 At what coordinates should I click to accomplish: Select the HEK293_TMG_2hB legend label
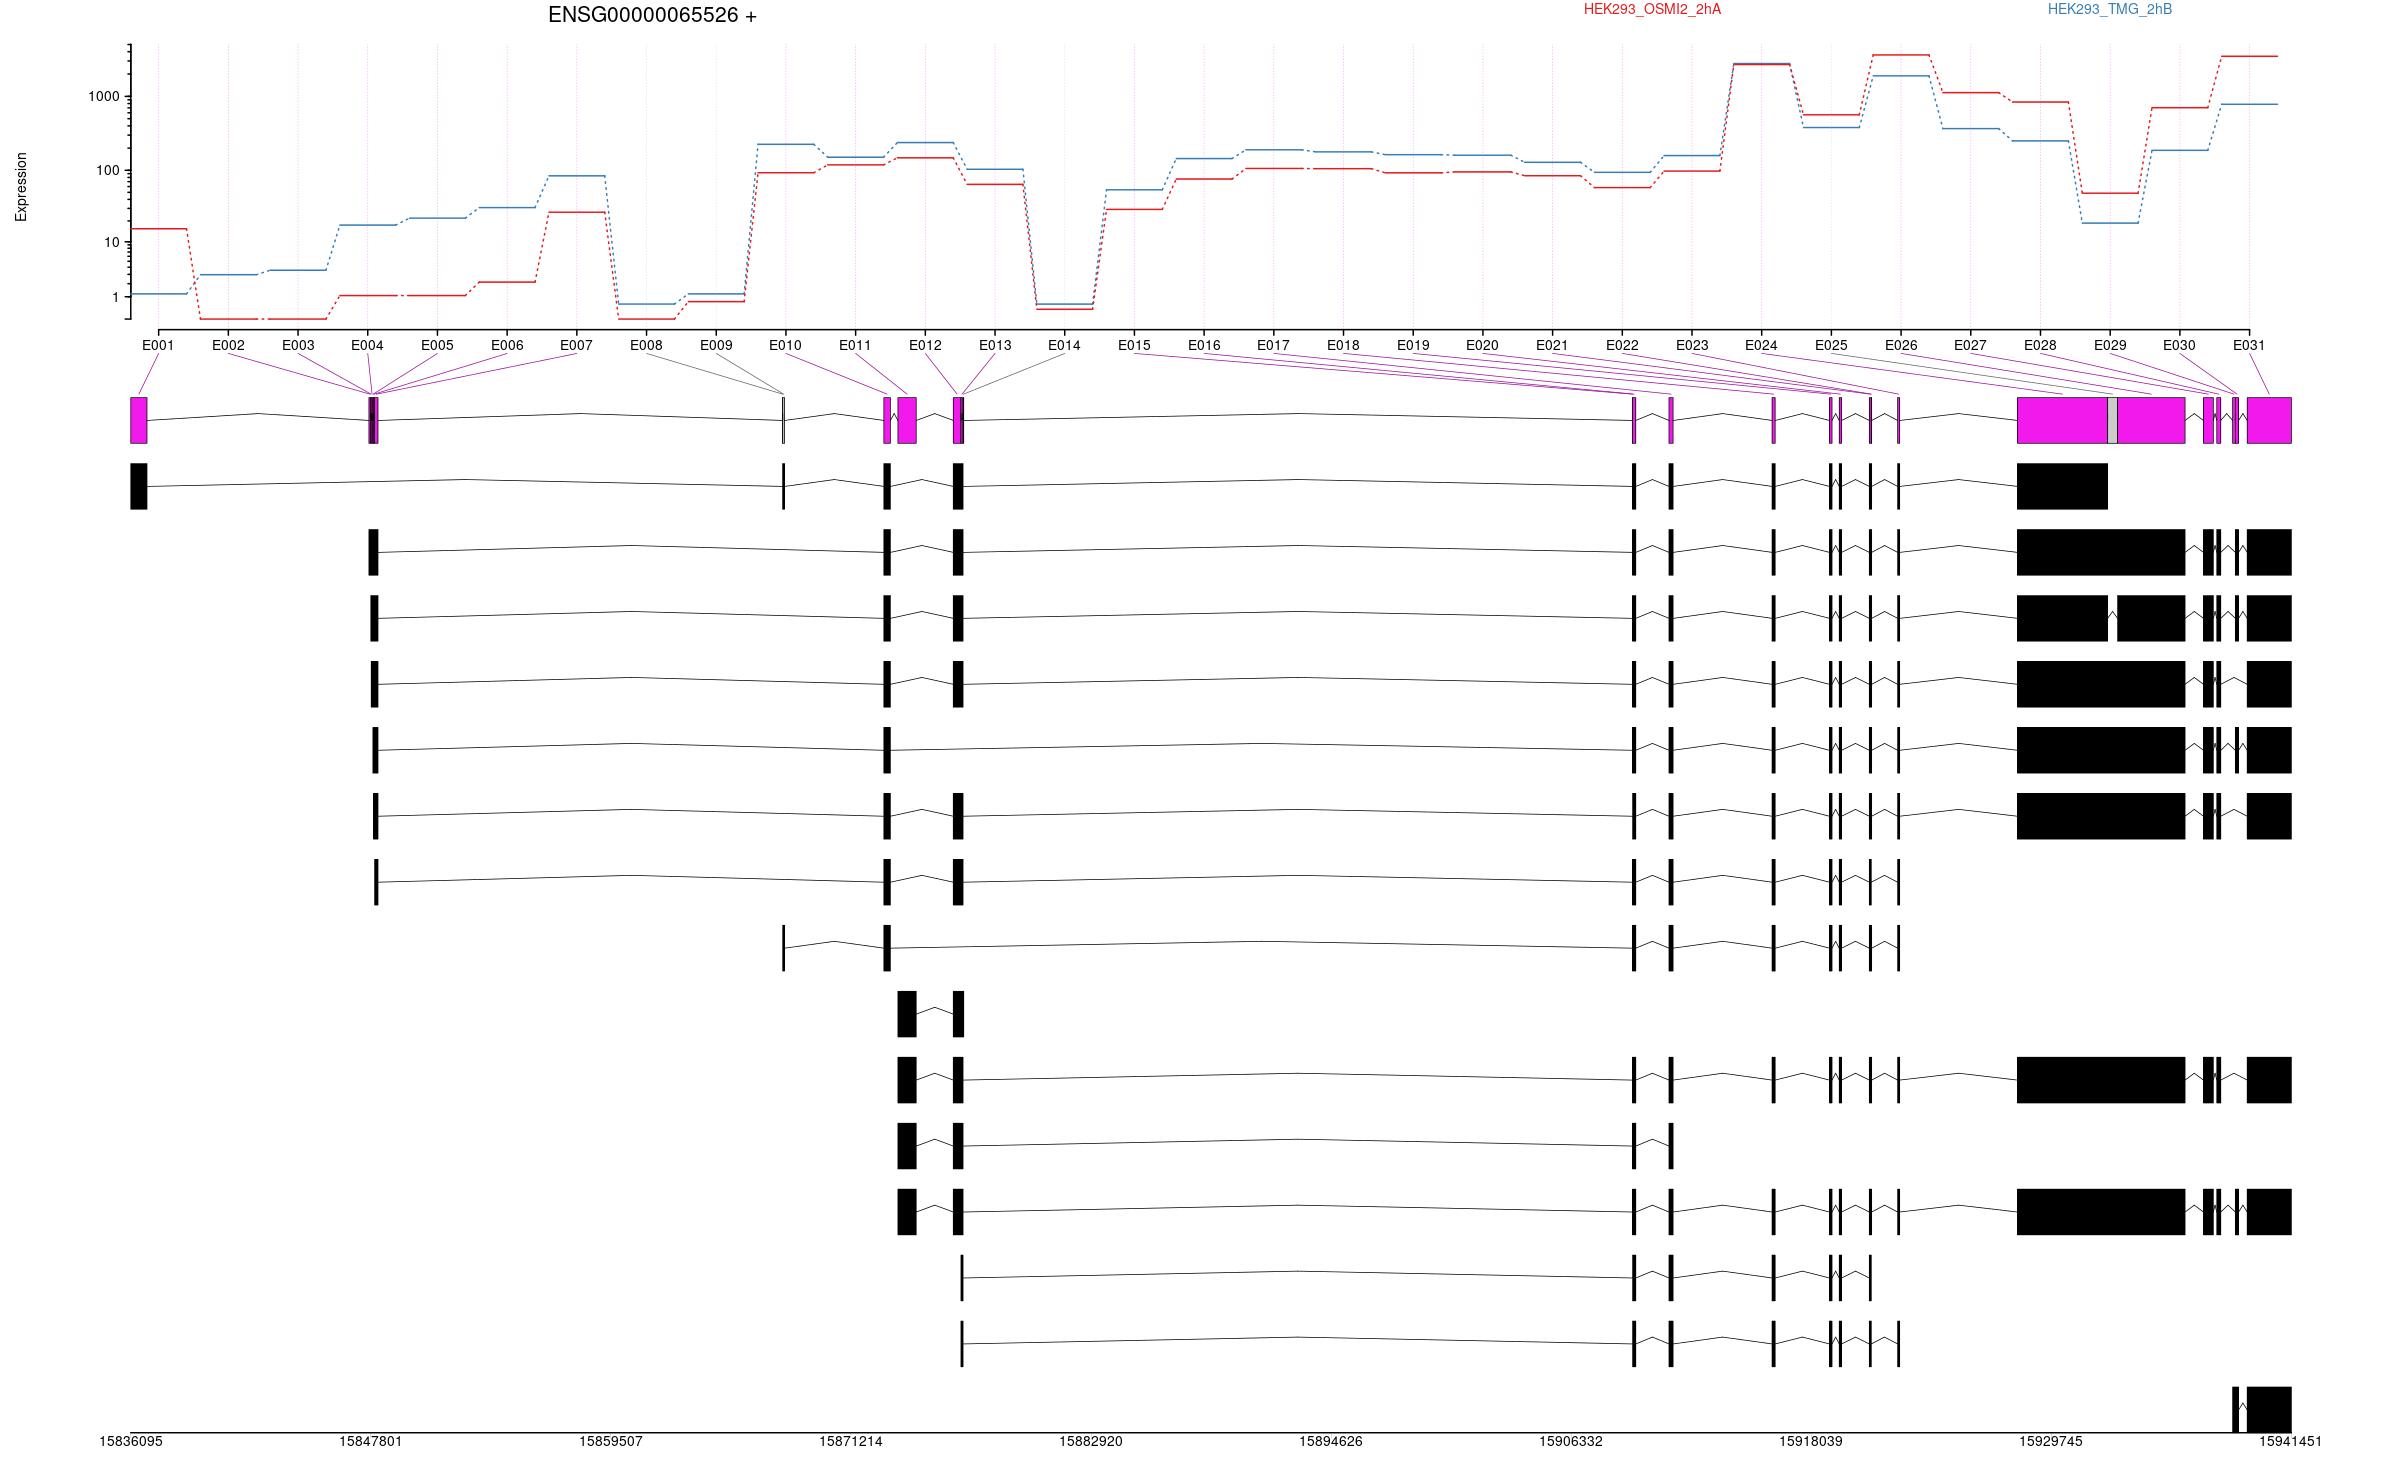pos(2109,9)
